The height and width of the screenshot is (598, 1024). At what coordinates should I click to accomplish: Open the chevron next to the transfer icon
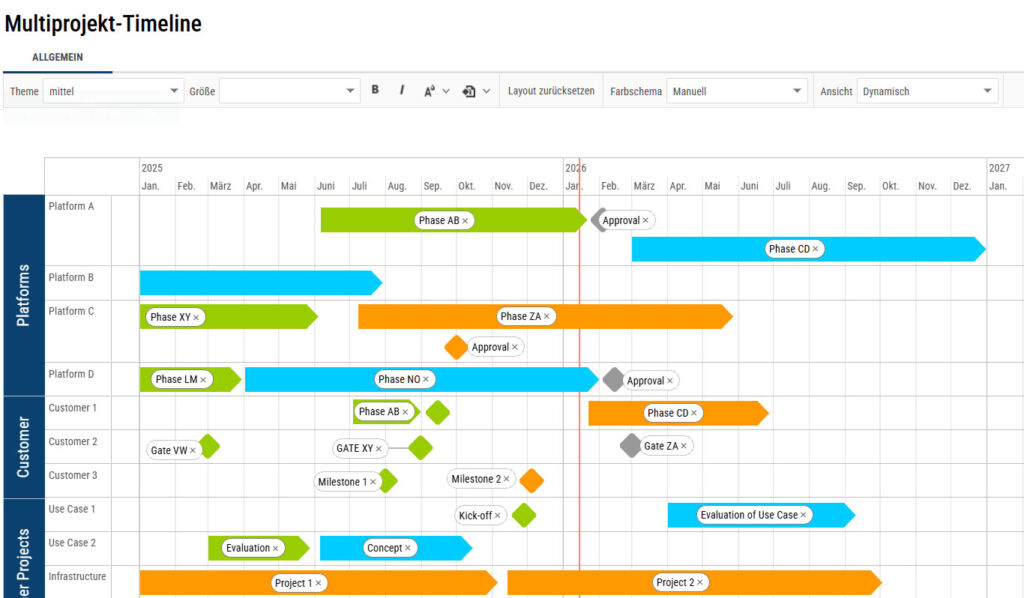(x=486, y=90)
